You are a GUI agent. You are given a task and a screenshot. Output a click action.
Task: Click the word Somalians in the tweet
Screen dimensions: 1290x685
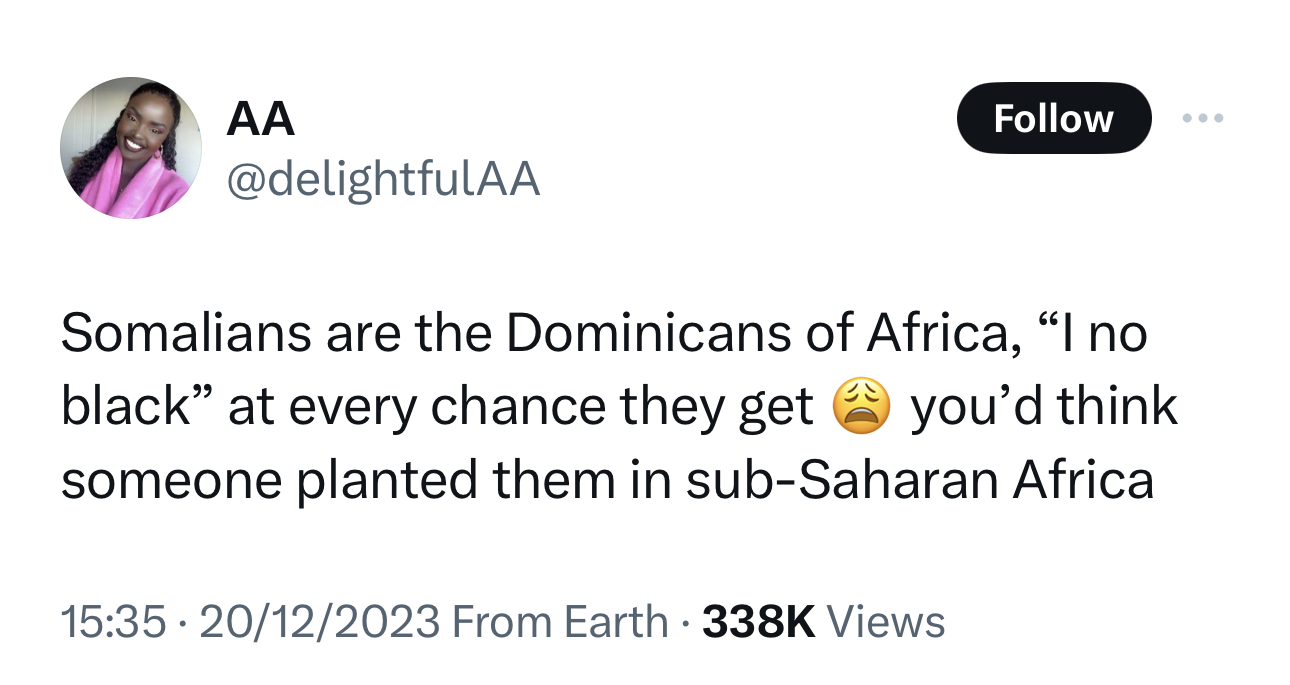click(185, 333)
